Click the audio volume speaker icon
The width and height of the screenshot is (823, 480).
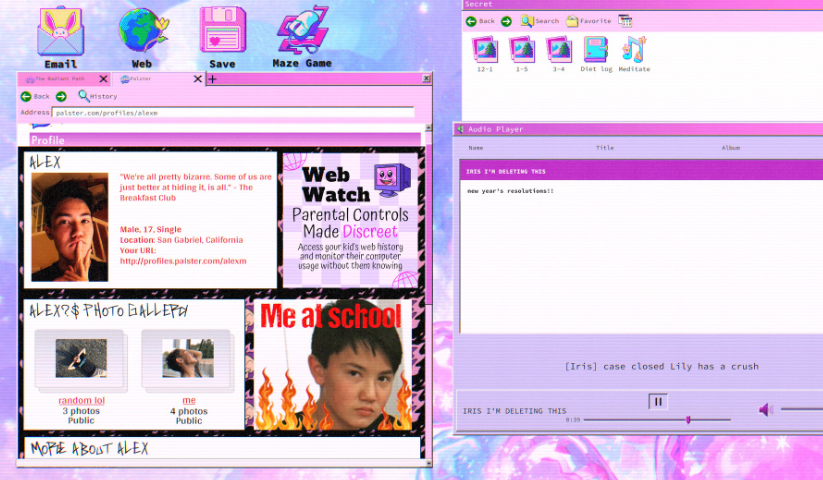[x=766, y=409]
